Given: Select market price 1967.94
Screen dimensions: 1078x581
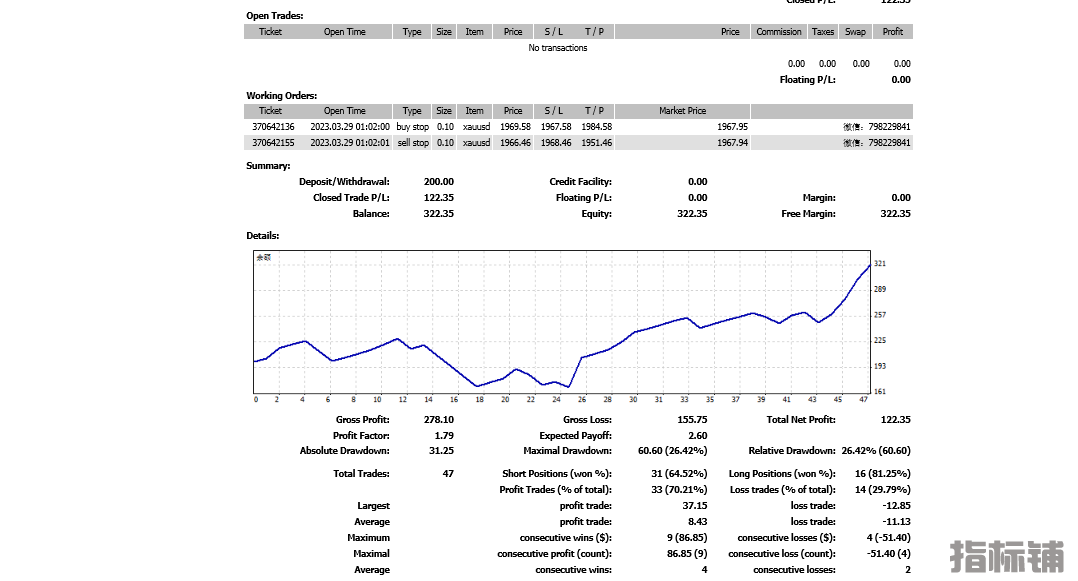Looking at the screenshot, I should click(x=732, y=142).
